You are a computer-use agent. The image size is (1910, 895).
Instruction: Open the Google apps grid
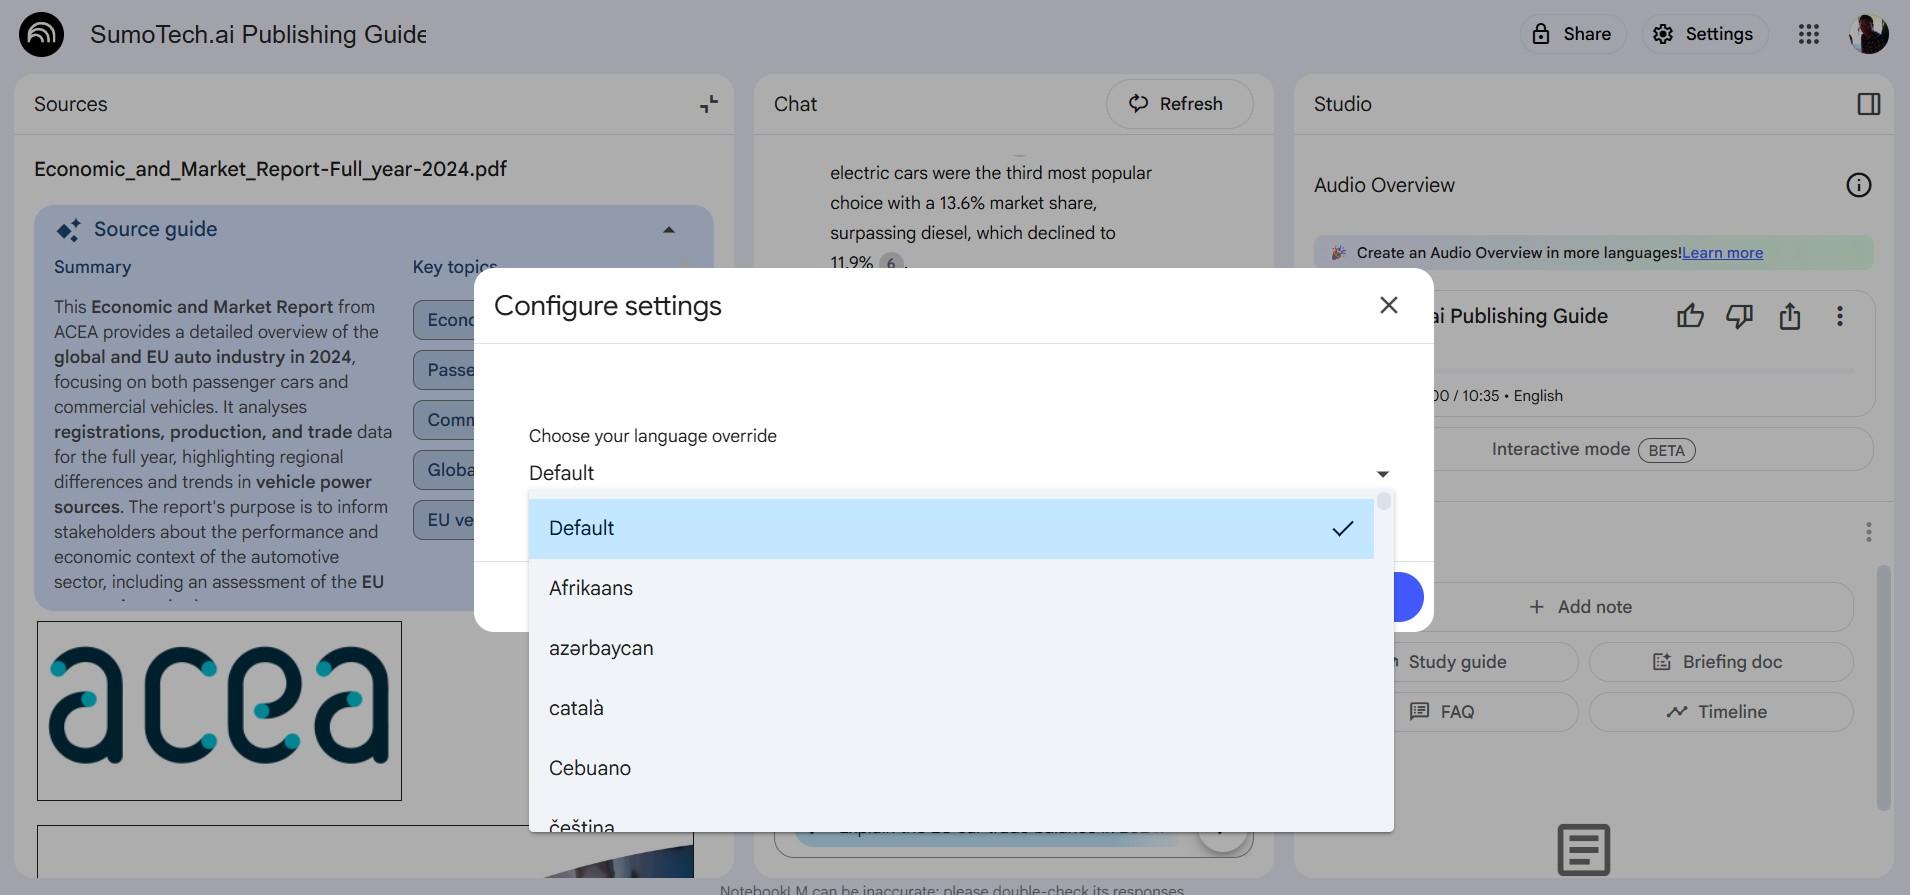pos(1808,34)
